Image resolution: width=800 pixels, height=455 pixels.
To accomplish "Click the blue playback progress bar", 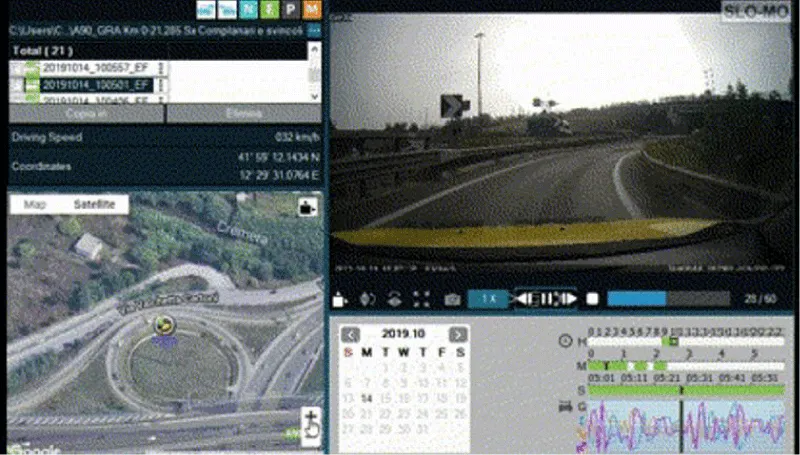I will (x=636, y=299).
